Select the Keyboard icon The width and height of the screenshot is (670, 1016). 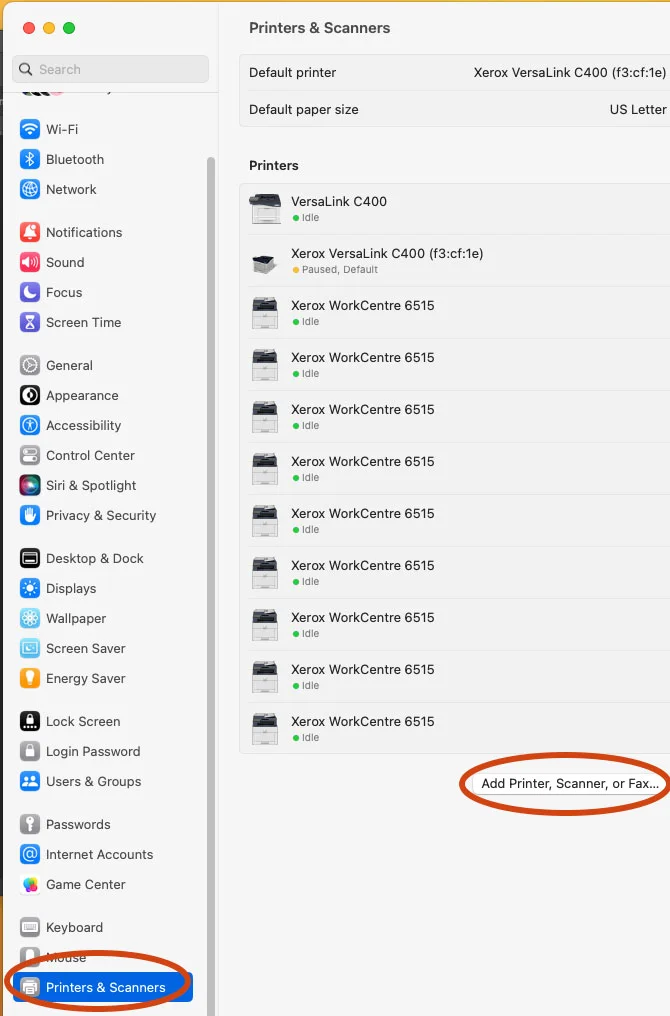30,927
